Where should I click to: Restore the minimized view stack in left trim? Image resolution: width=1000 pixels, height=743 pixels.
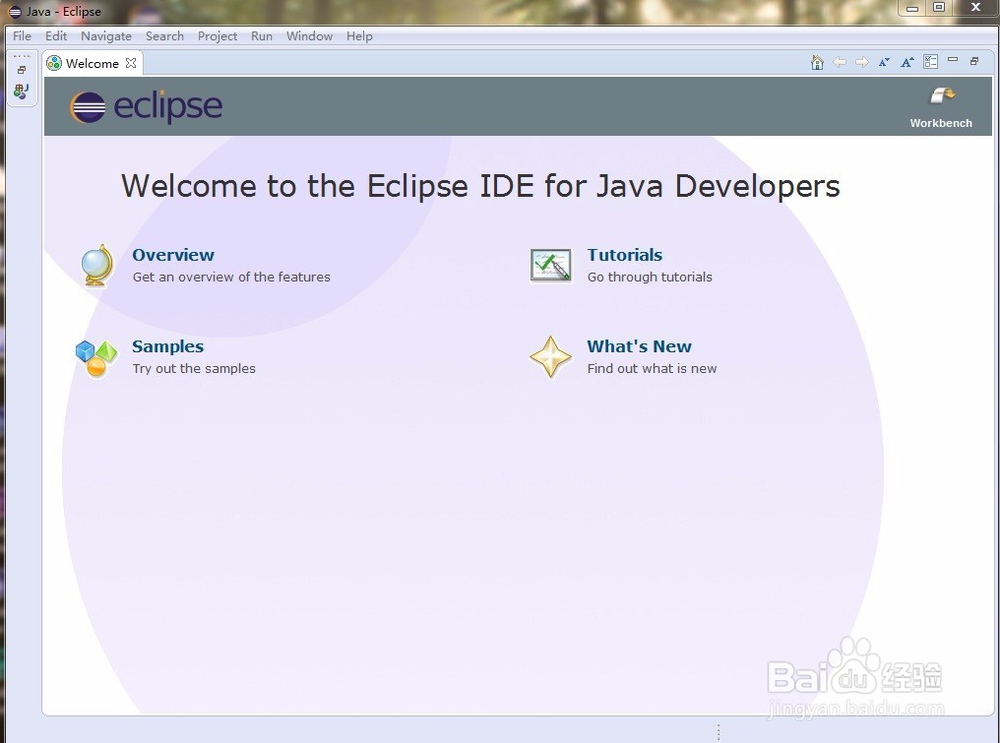pyautogui.click(x=22, y=70)
